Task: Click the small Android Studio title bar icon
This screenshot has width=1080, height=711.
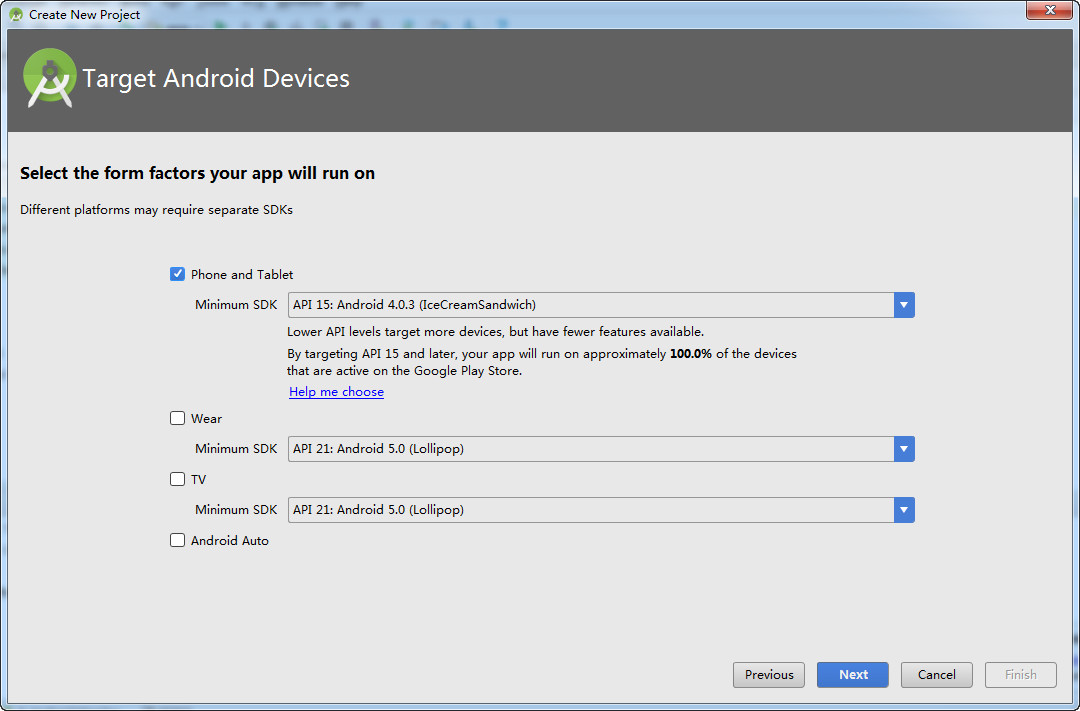Action: [x=16, y=14]
